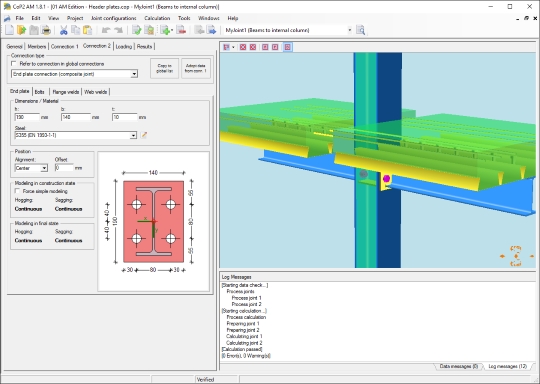Image resolution: width=540 pixels, height=384 pixels.
Task: Open the connection type dropdown 'End plate connection'
Action: [x=134, y=74]
